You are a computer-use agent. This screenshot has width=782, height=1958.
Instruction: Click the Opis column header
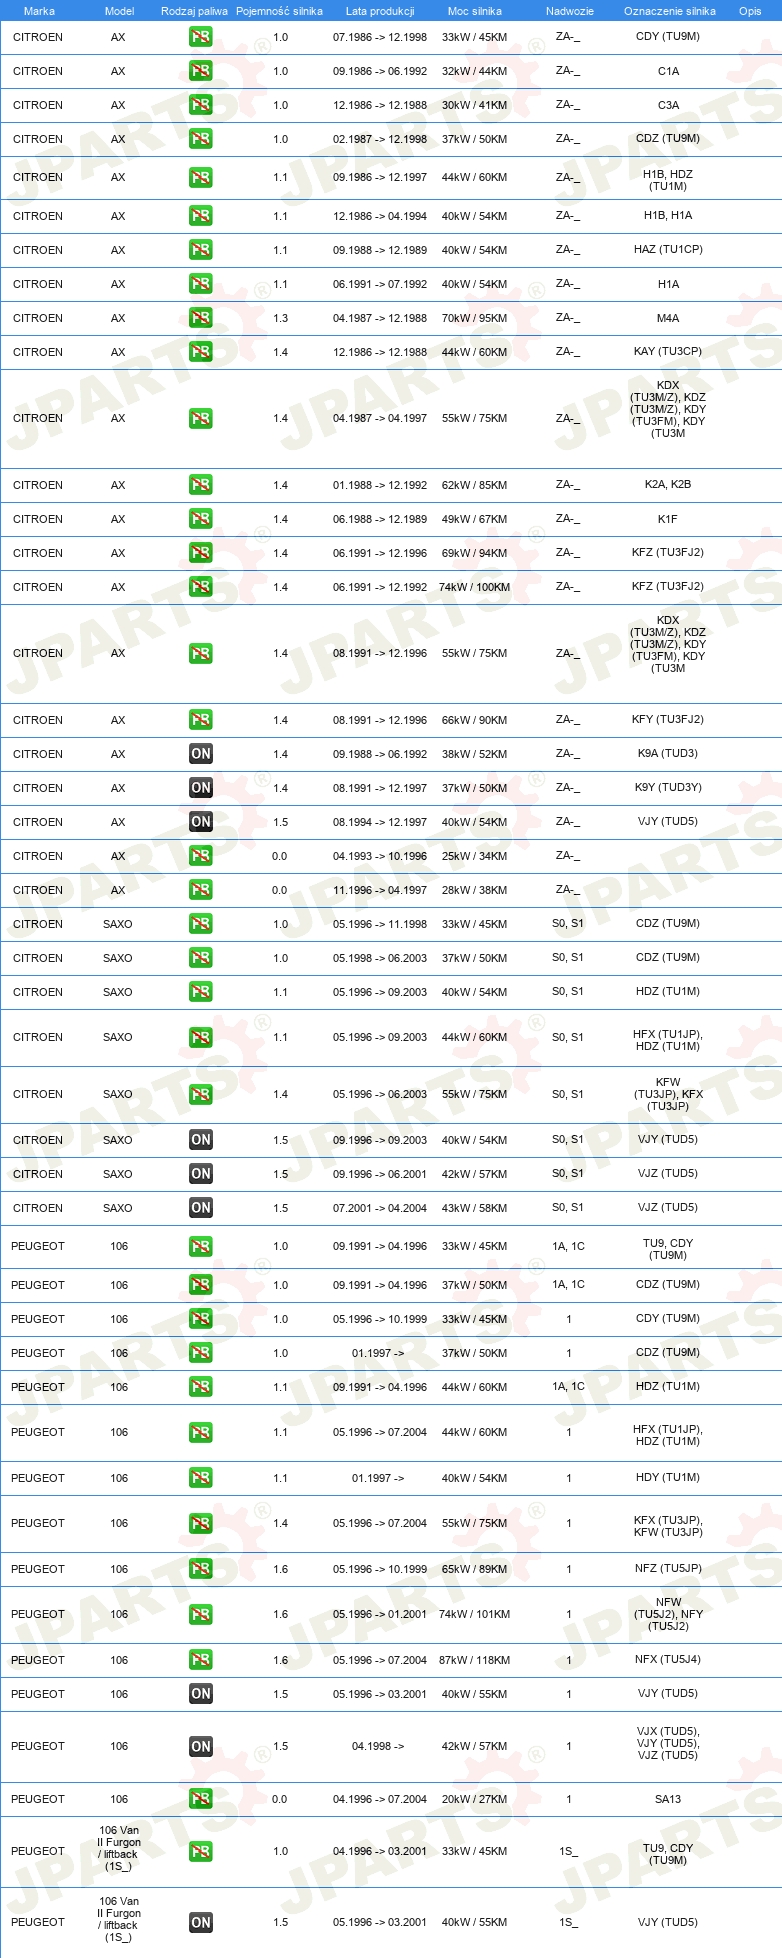750,11
